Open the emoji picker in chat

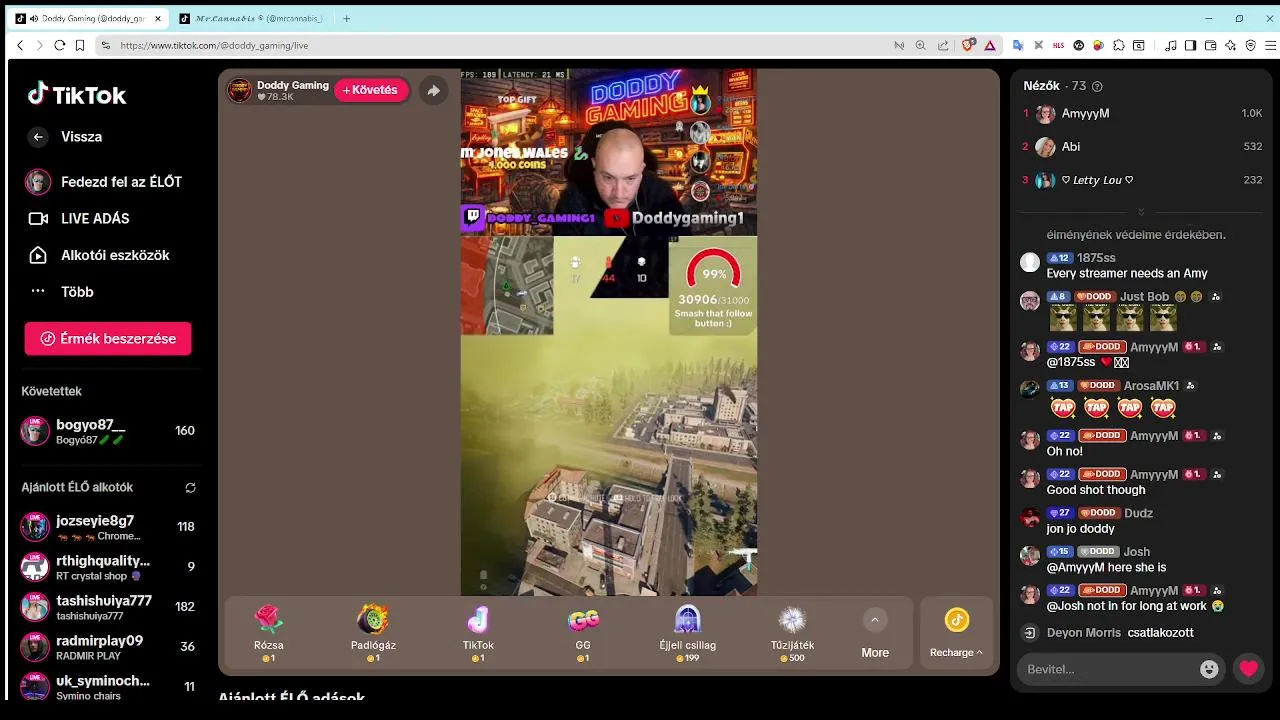[x=1209, y=669]
